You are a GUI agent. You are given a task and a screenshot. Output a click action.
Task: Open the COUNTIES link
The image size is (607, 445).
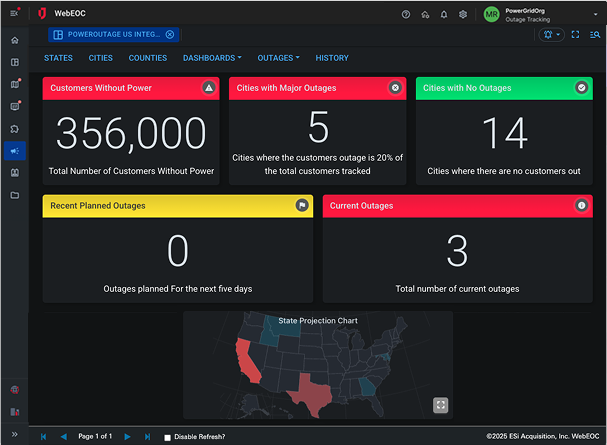tap(148, 58)
